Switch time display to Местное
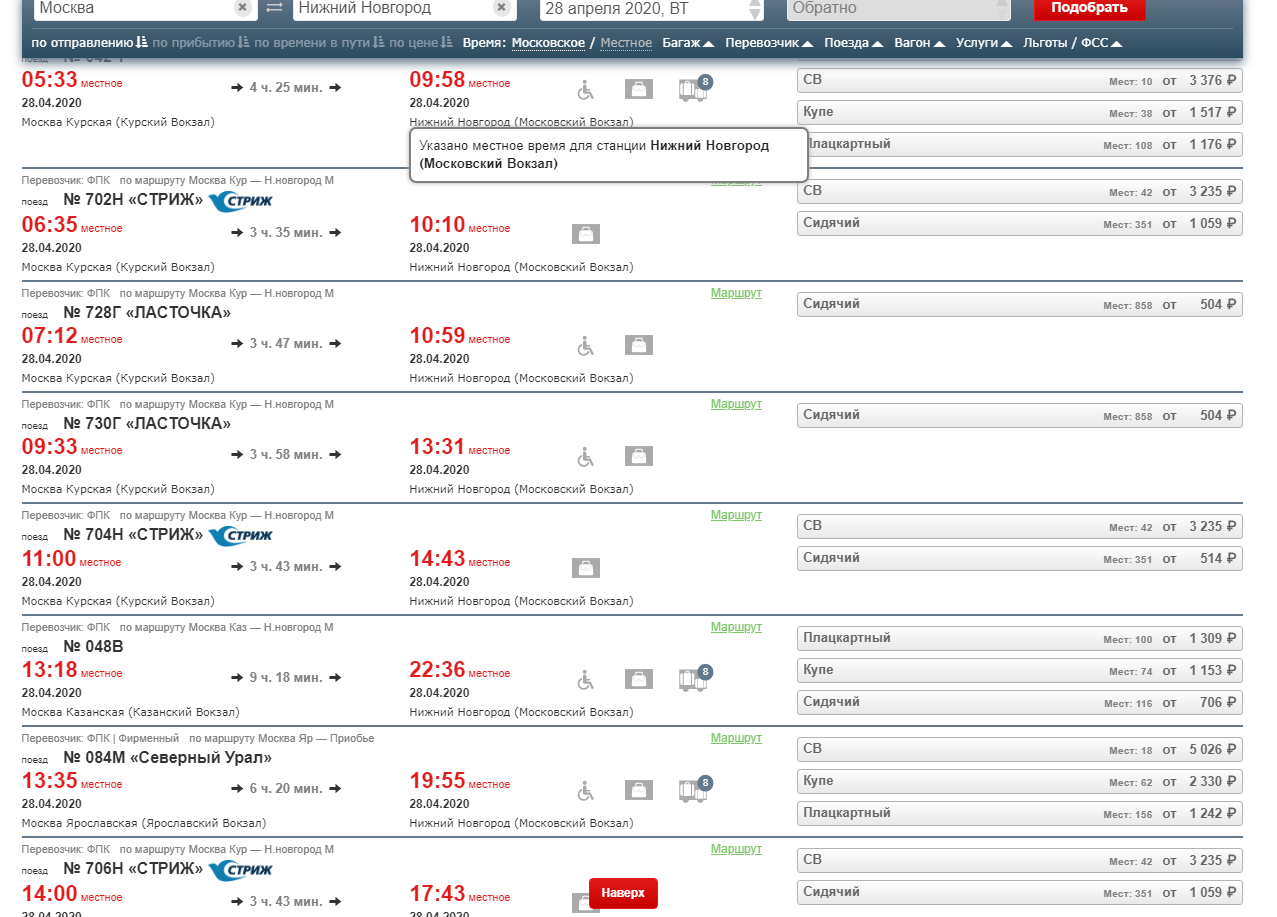Image resolution: width=1277 pixels, height=917 pixels. point(626,43)
